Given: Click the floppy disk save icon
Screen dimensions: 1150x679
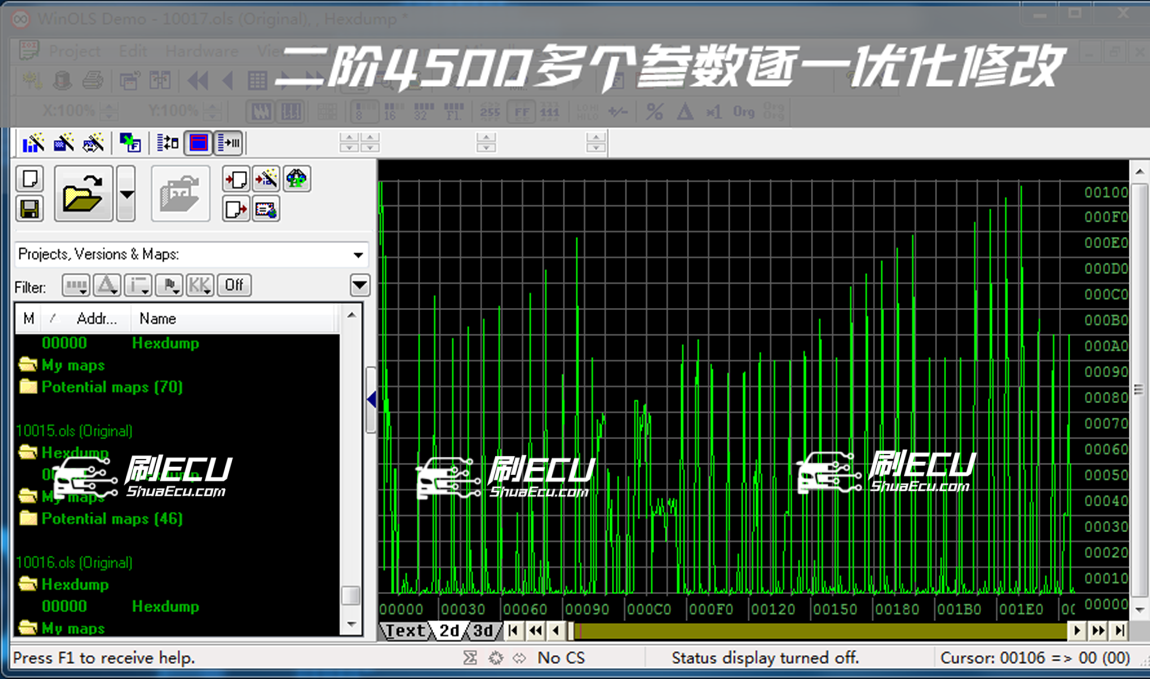Looking at the screenshot, I should (x=30, y=209).
